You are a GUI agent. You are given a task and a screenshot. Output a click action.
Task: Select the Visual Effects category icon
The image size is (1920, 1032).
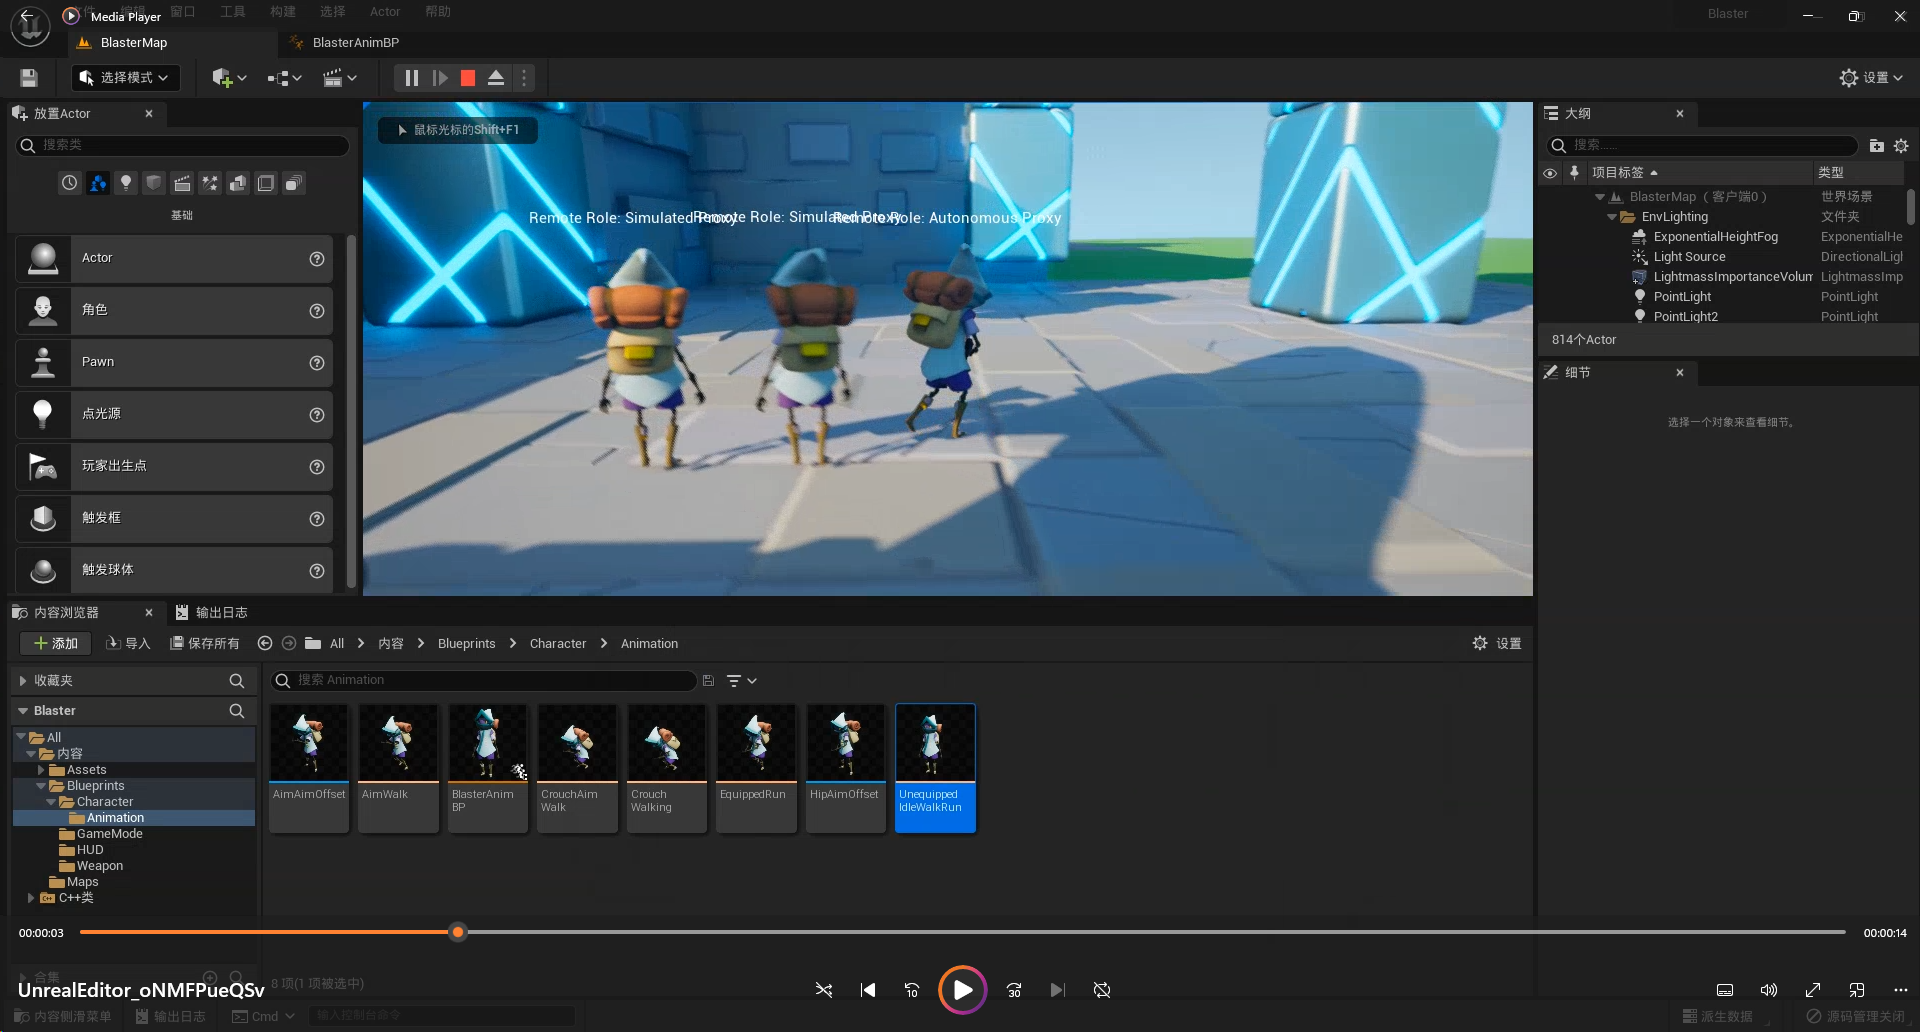pos(210,183)
